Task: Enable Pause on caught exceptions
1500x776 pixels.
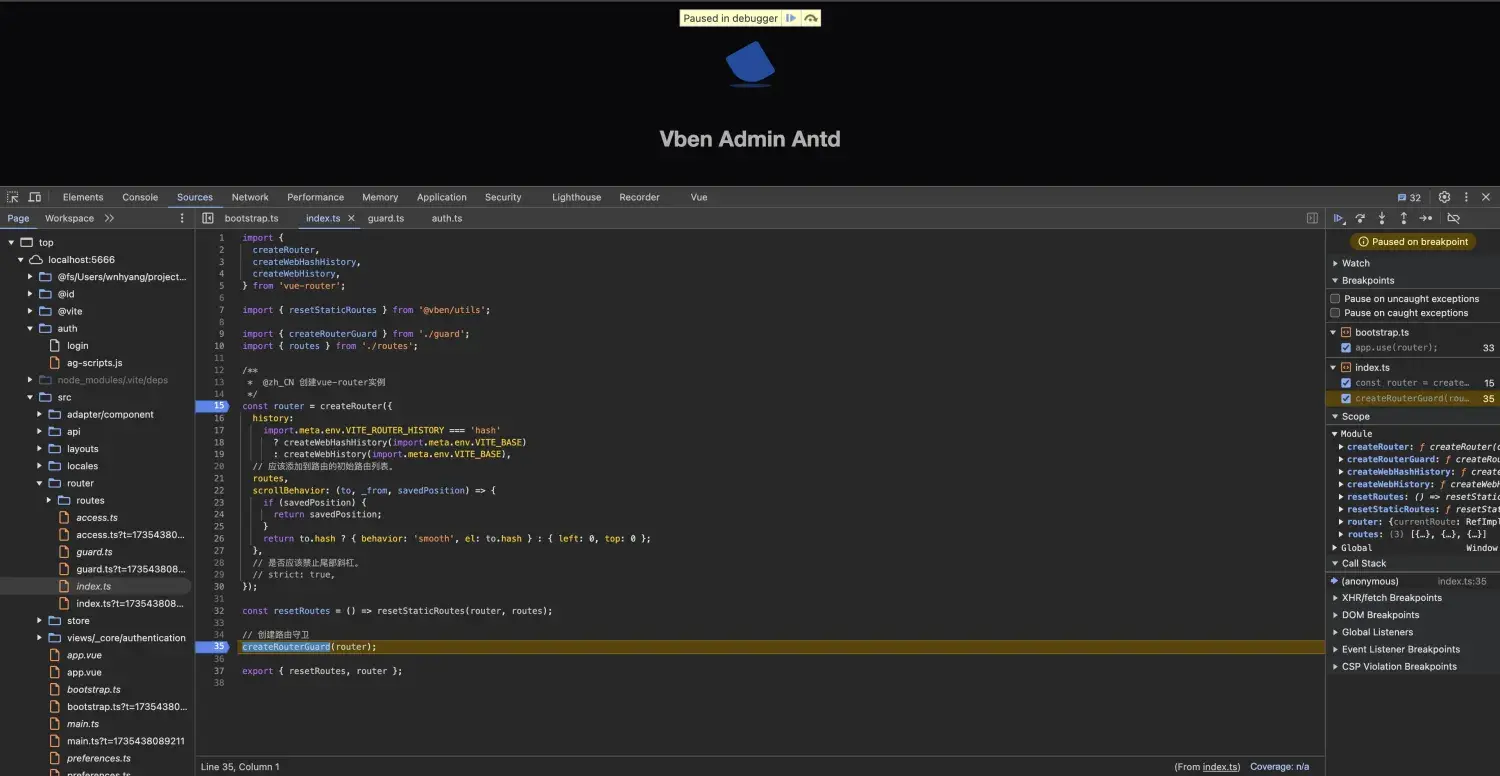Action: tap(1335, 312)
